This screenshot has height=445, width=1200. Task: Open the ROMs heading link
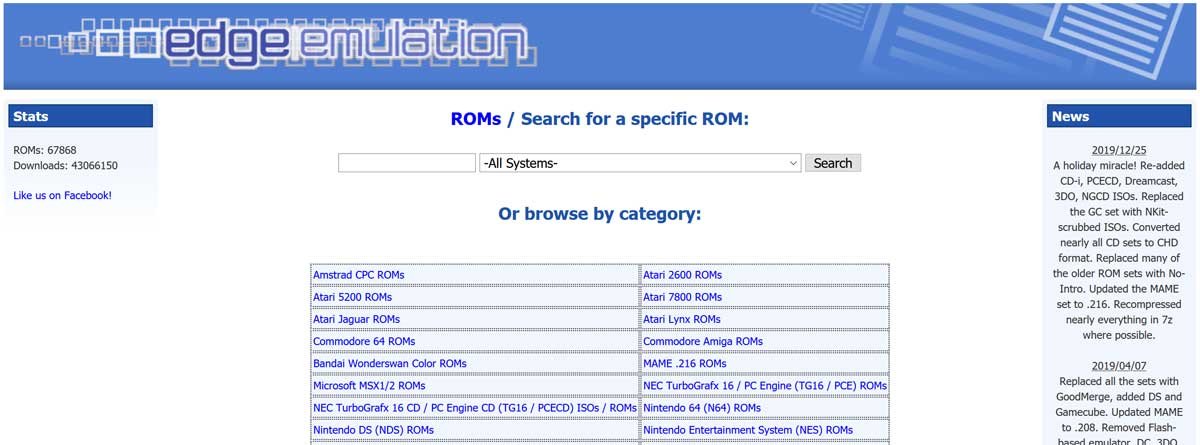476,120
